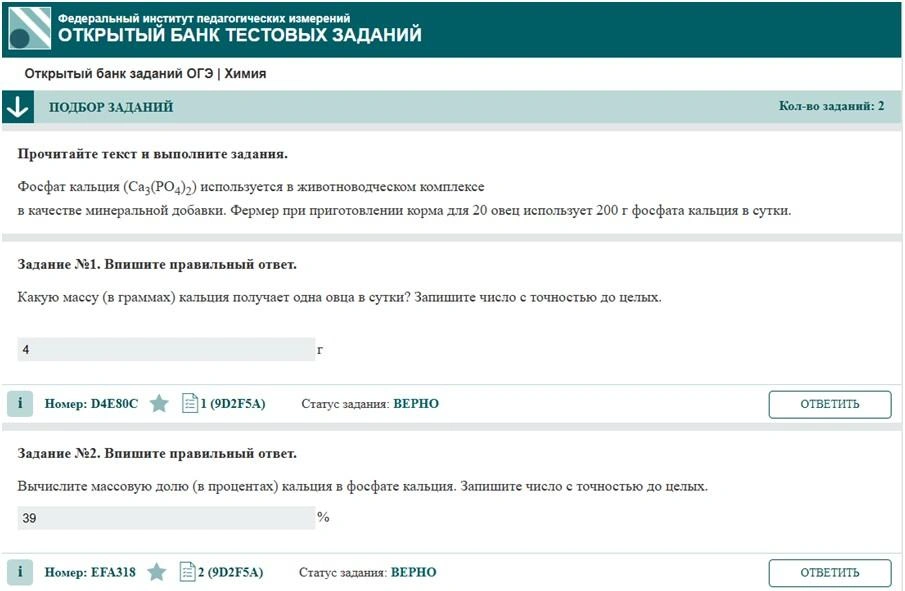Click Кол-во заданий: 2 counter
Viewport: 905px width, 591px height.
click(x=831, y=106)
